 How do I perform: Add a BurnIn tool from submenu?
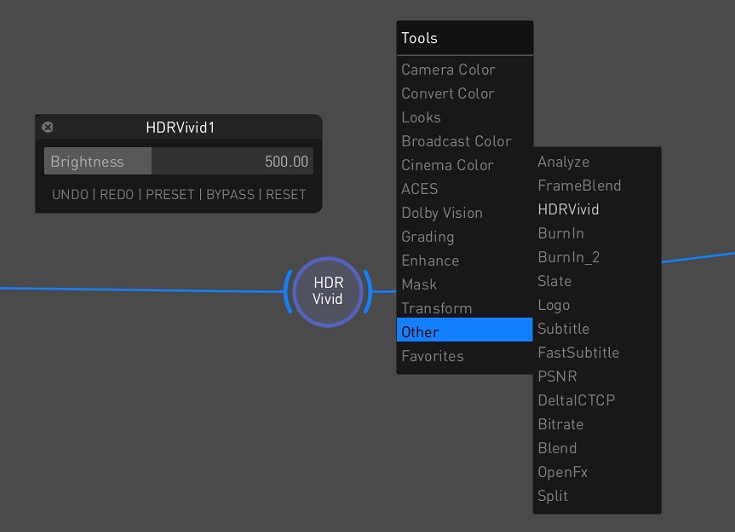click(x=561, y=234)
